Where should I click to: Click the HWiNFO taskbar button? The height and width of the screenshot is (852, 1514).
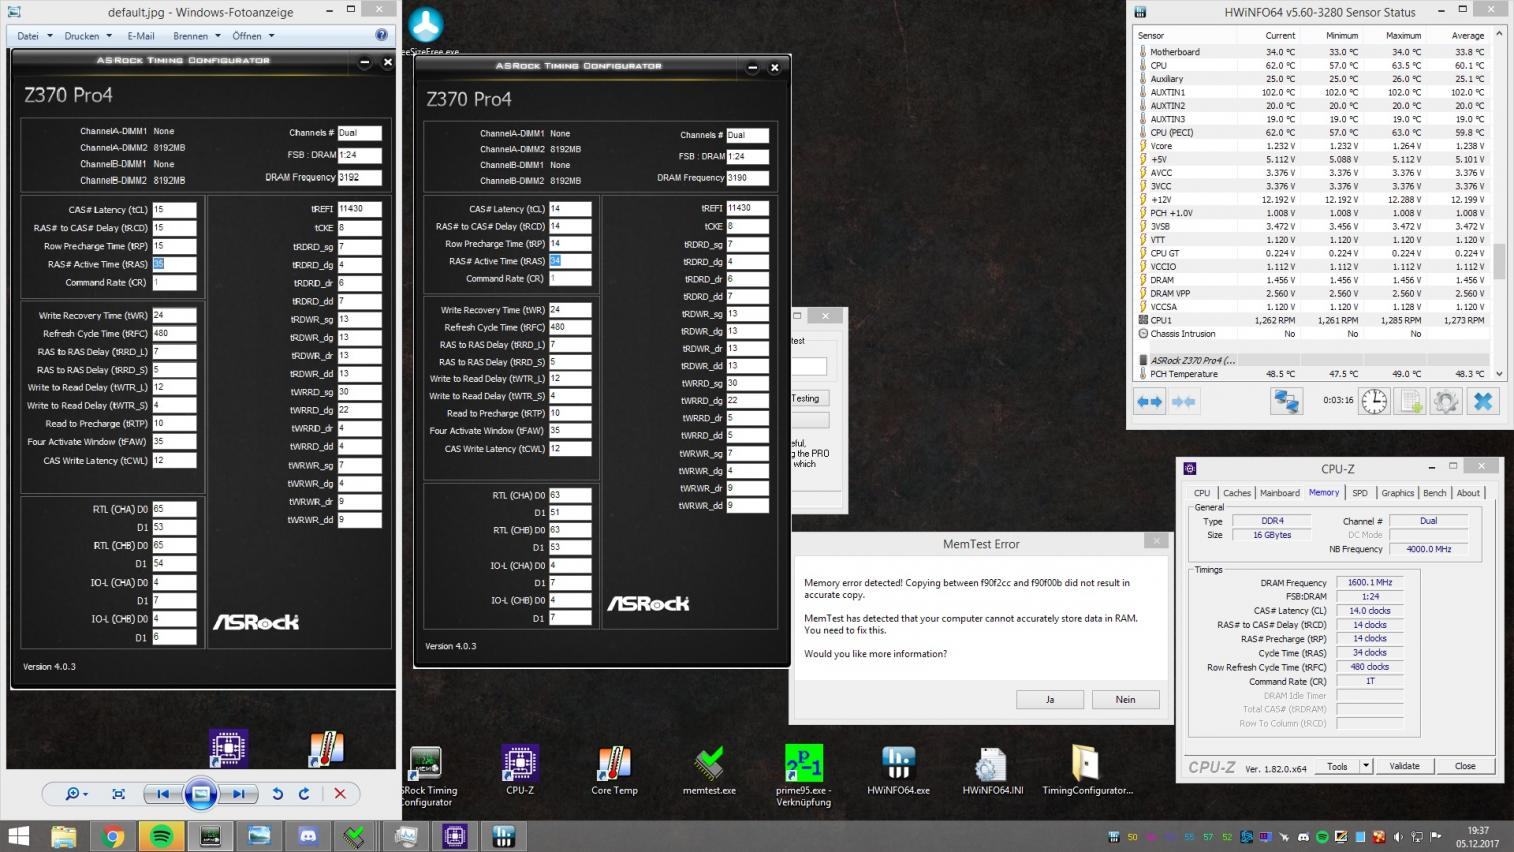tap(503, 836)
